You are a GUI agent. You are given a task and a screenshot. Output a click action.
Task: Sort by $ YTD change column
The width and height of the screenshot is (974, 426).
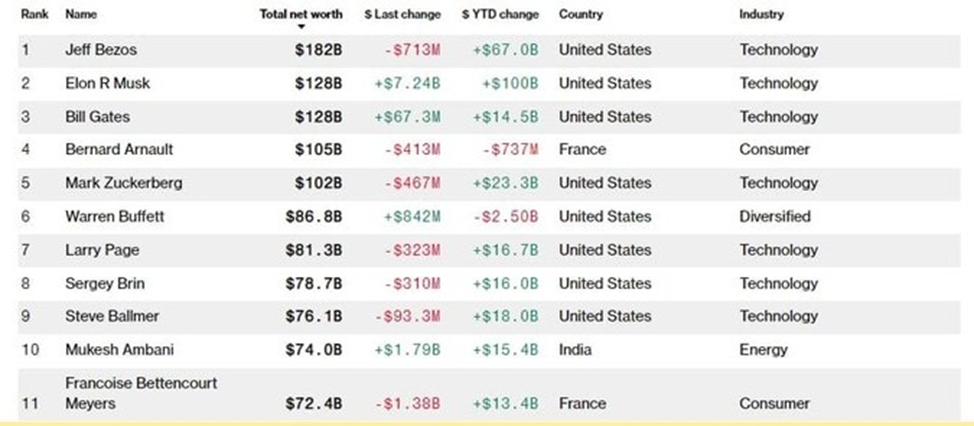click(500, 15)
